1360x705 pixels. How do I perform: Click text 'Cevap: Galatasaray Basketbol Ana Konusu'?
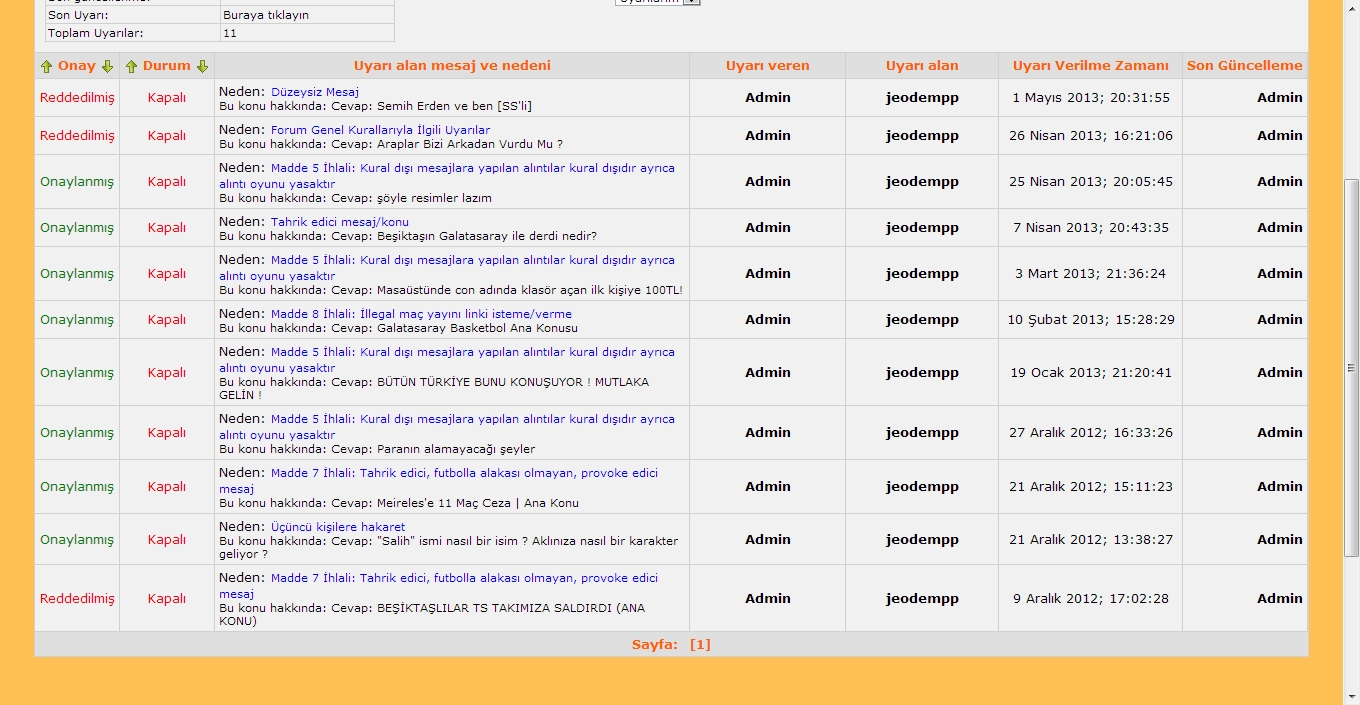(x=455, y=328)
